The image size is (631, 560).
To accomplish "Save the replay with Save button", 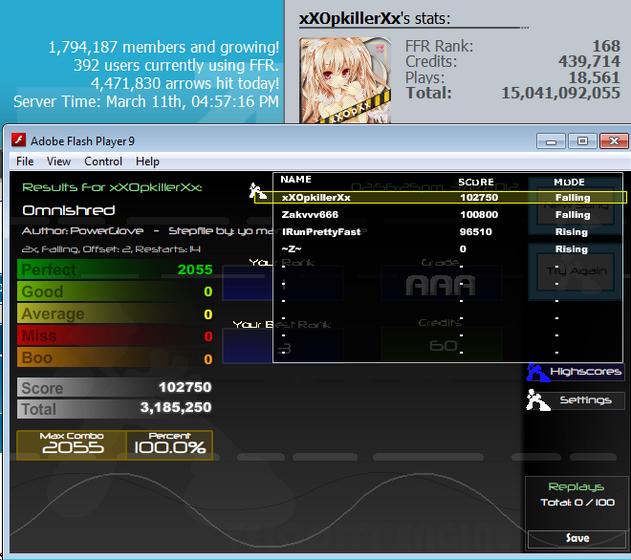I will [577, 538].
